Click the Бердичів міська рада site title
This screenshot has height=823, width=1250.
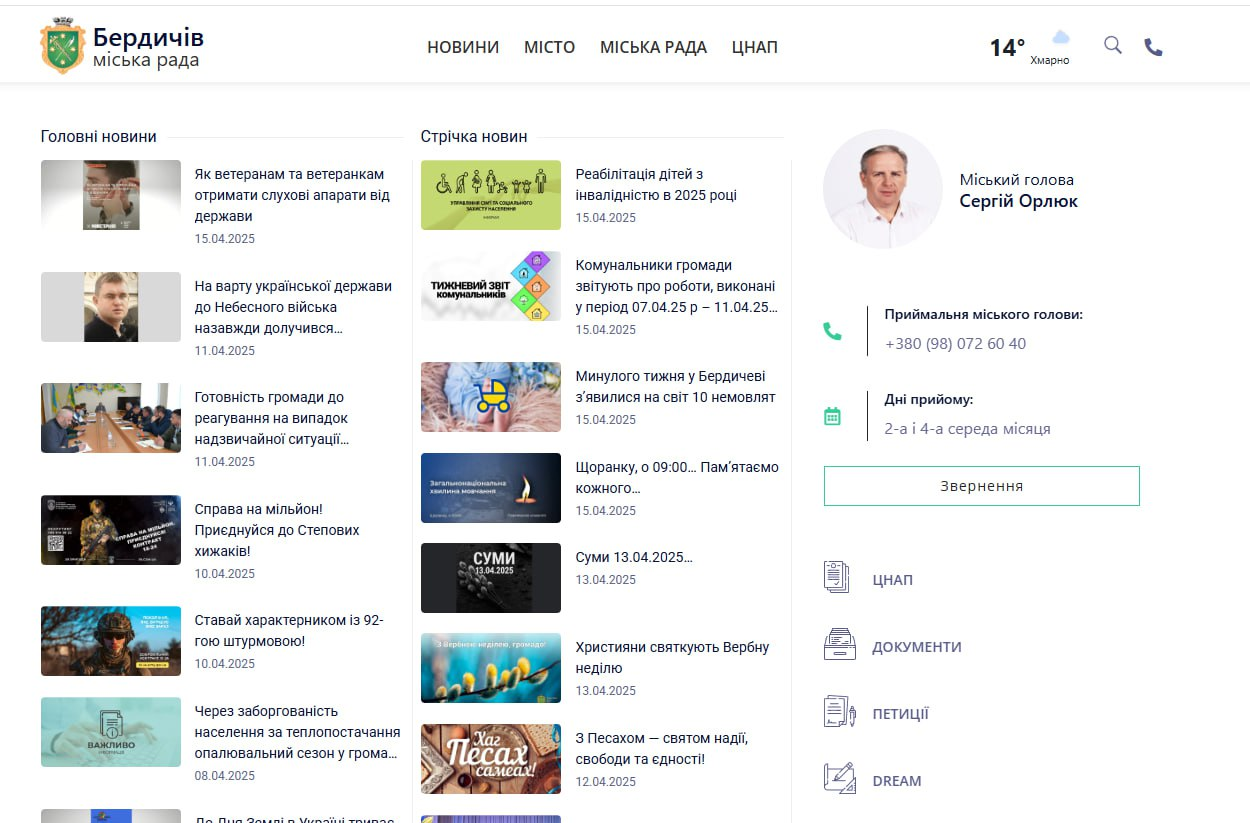pos(148,48)
